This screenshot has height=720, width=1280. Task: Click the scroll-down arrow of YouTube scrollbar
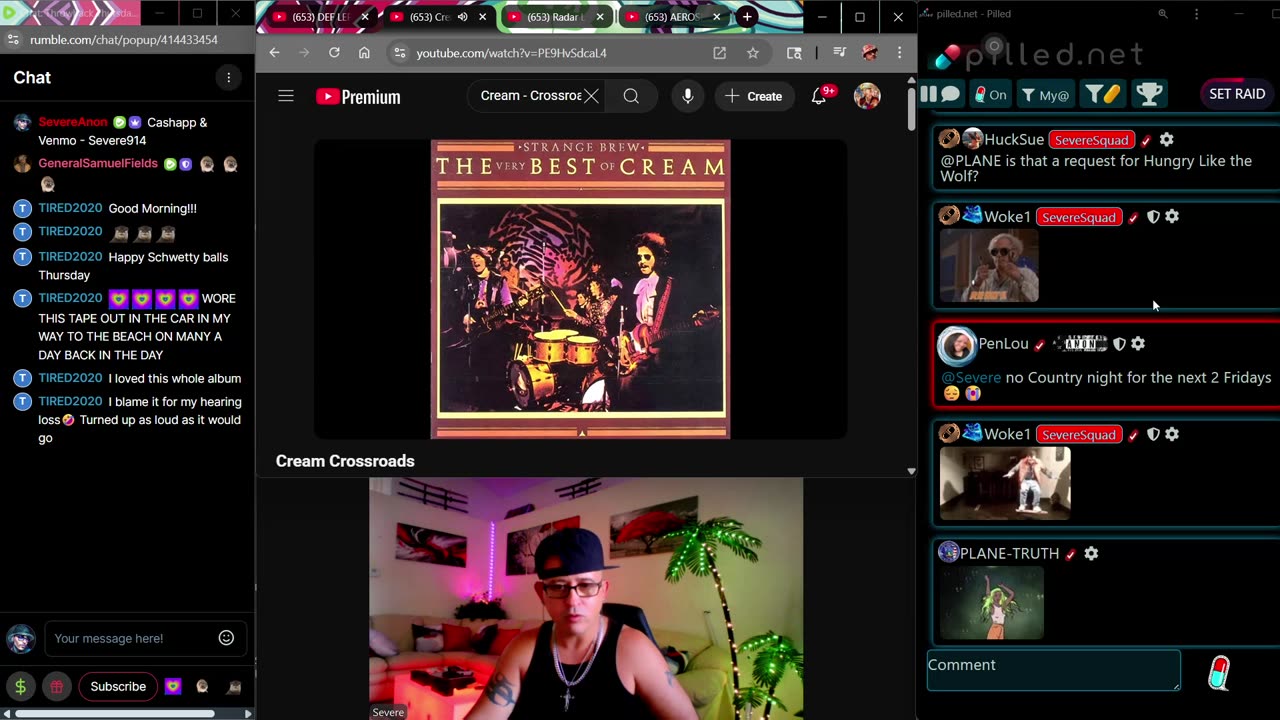pyautogui.click(x=911, y=471)
